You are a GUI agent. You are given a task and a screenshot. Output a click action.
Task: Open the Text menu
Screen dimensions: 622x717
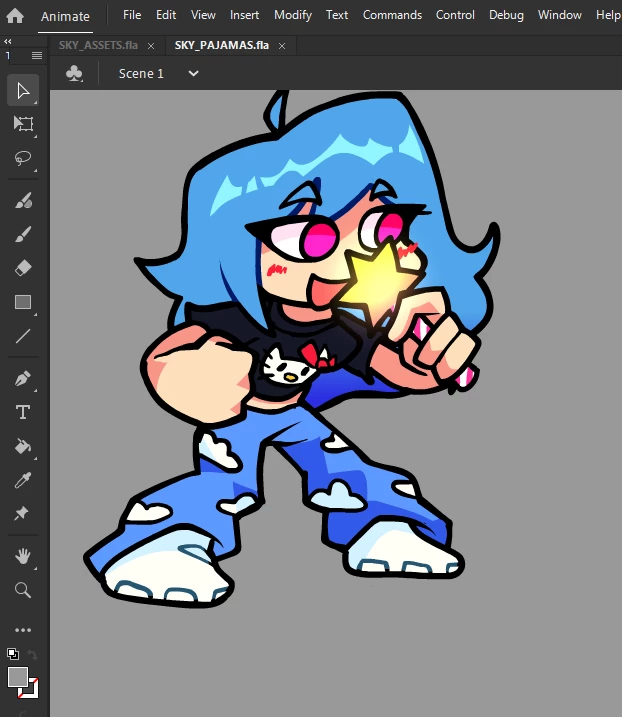[337, 15]
